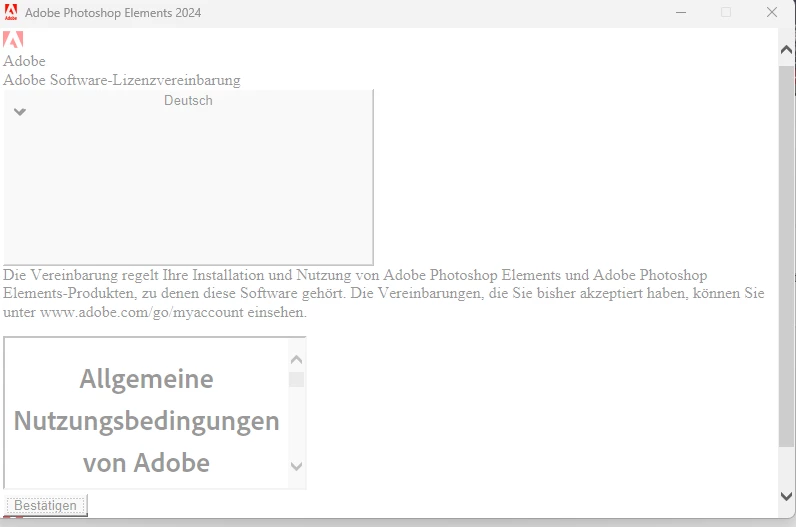Click the Adobe logo below title bar
This screenshot has height=527, width=796.
point(13,40)
